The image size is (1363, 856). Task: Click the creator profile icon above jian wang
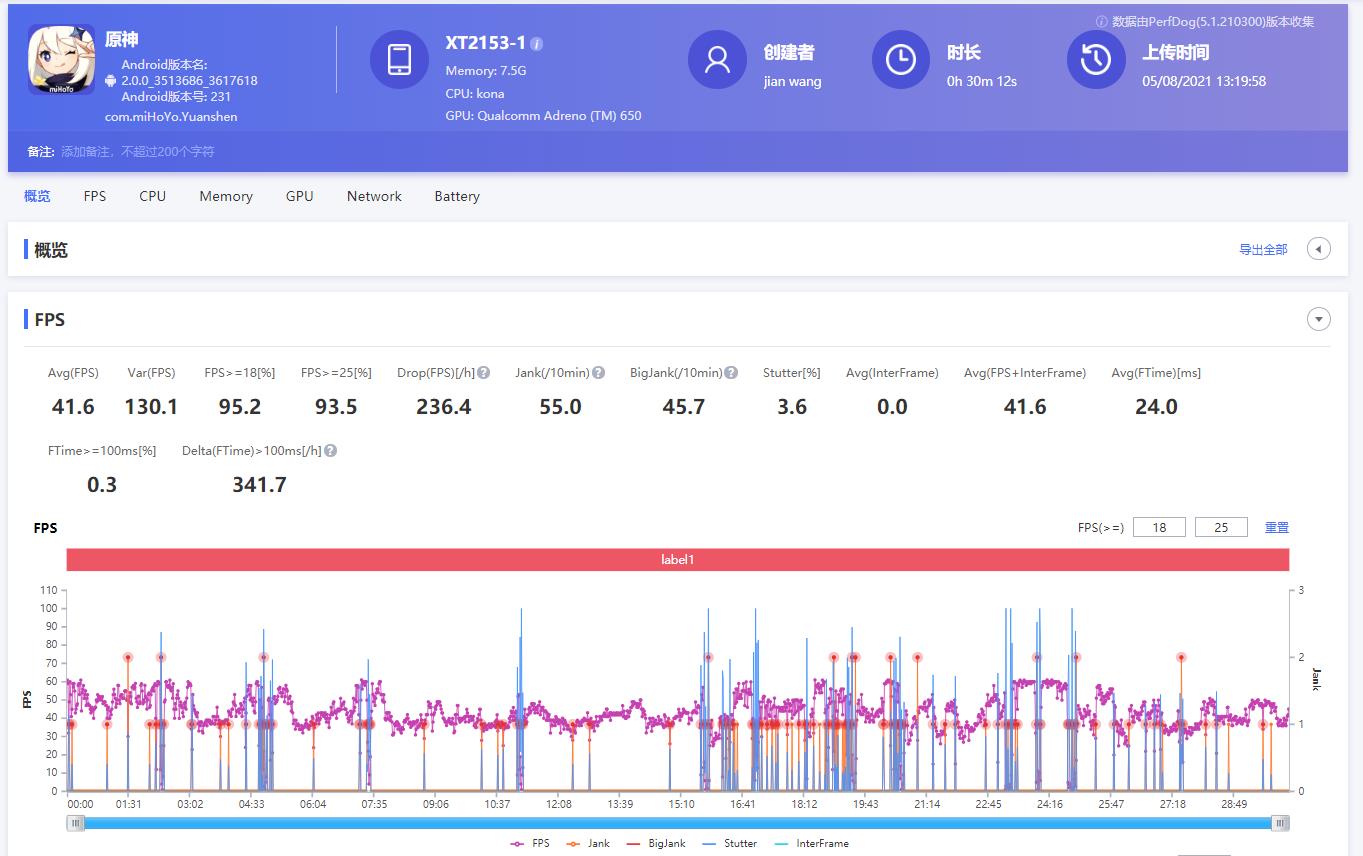click(716, 60)
